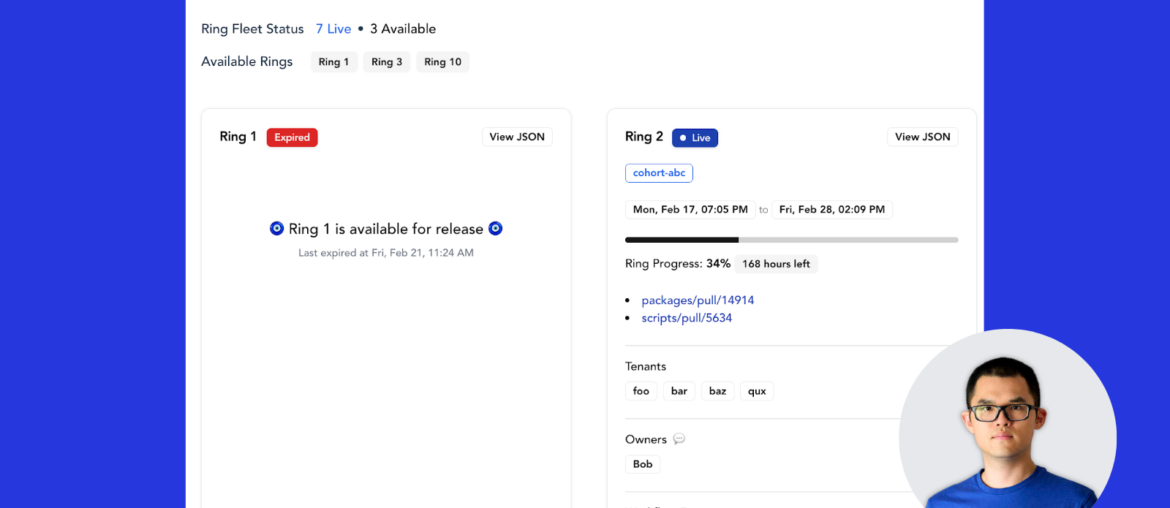Click the Bob owner chip

pyautogui.click(x=643, y=464)
